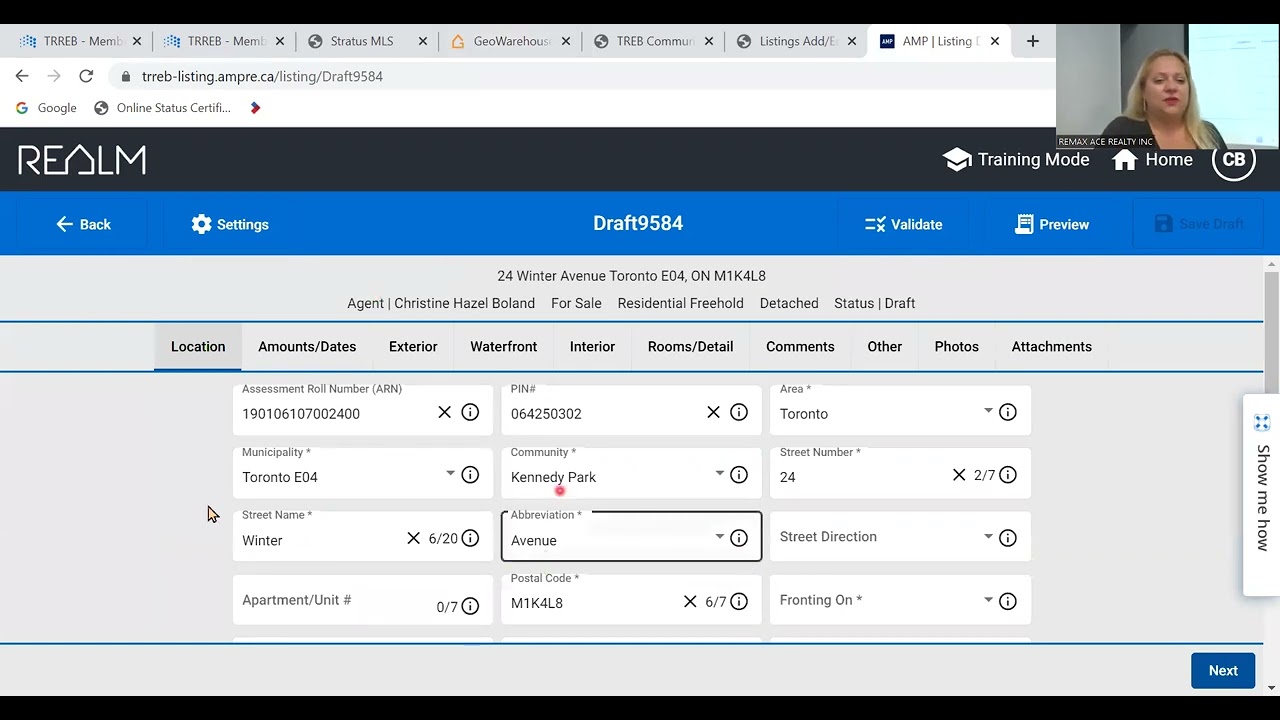Show info for Street Number field
The image size is (1280, 720).
[1008, 475]
